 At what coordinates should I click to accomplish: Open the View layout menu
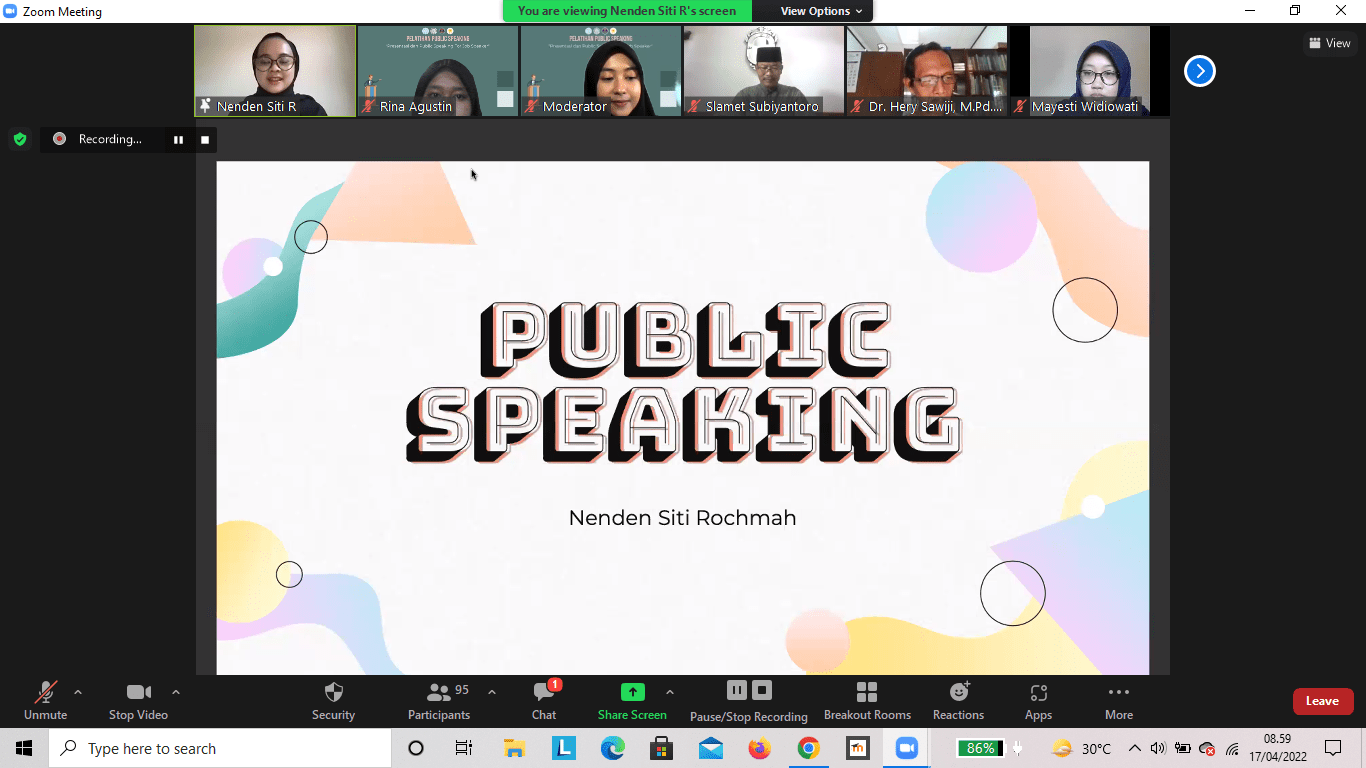coord(1329,43)
